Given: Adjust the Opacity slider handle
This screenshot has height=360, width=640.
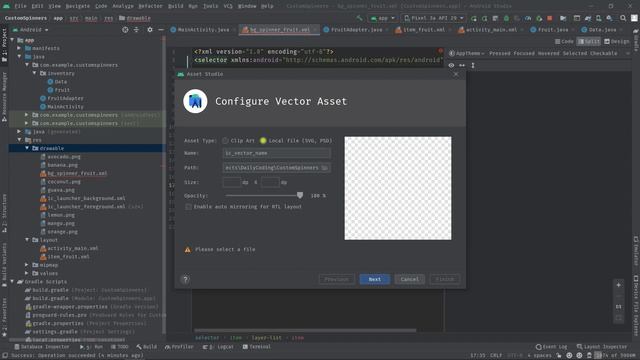Looking at the screenshot, I should click(300, 196).
